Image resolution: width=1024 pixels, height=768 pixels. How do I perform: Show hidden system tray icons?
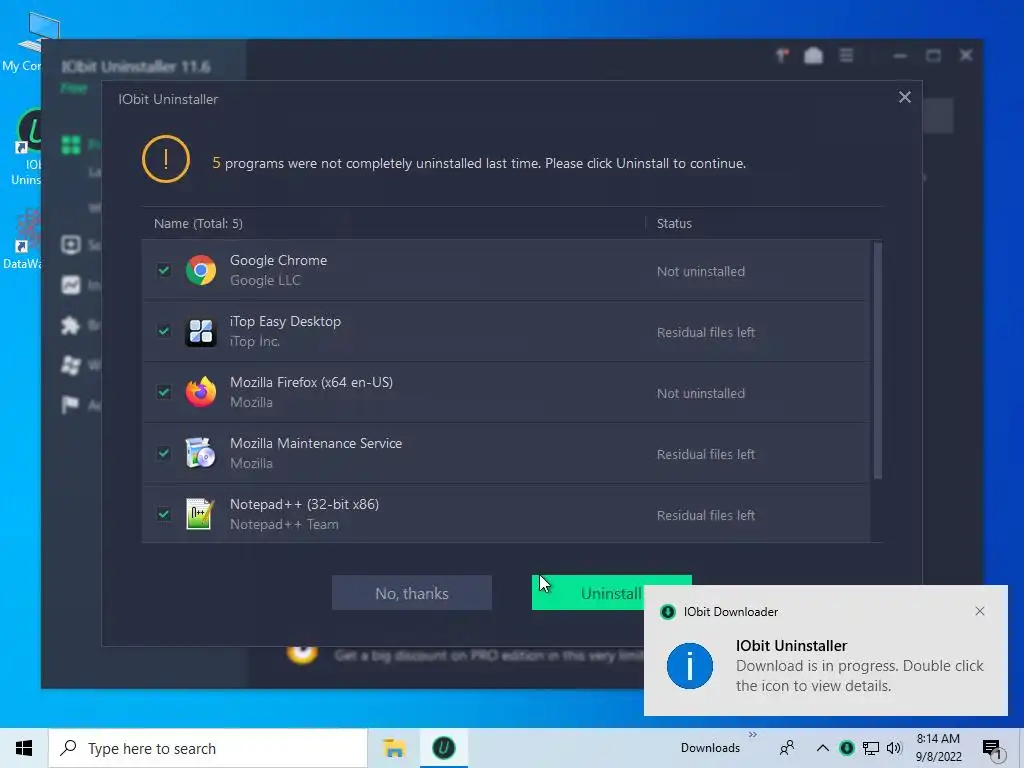tap(823, 748)
